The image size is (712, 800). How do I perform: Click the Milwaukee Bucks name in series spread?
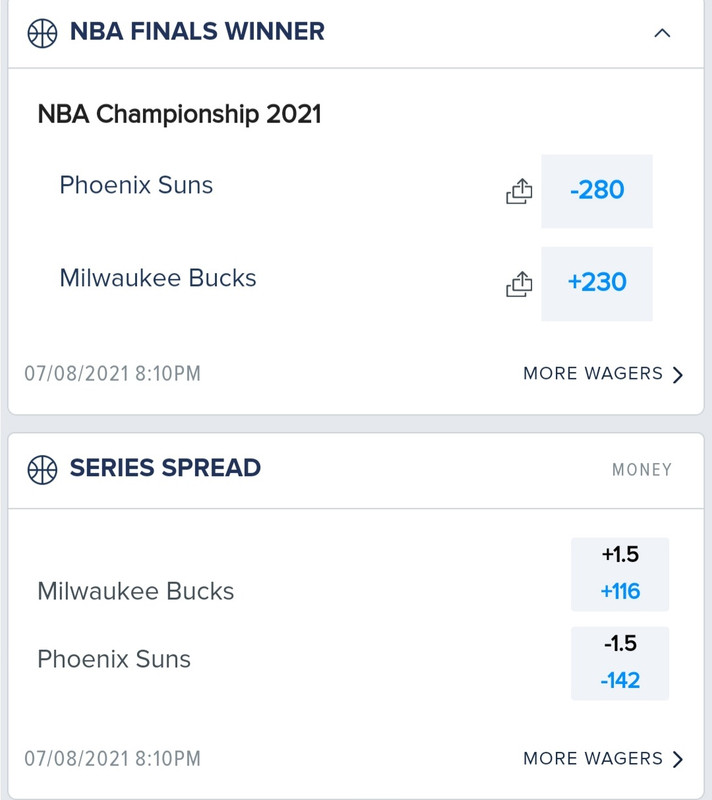tap(136, 591)
